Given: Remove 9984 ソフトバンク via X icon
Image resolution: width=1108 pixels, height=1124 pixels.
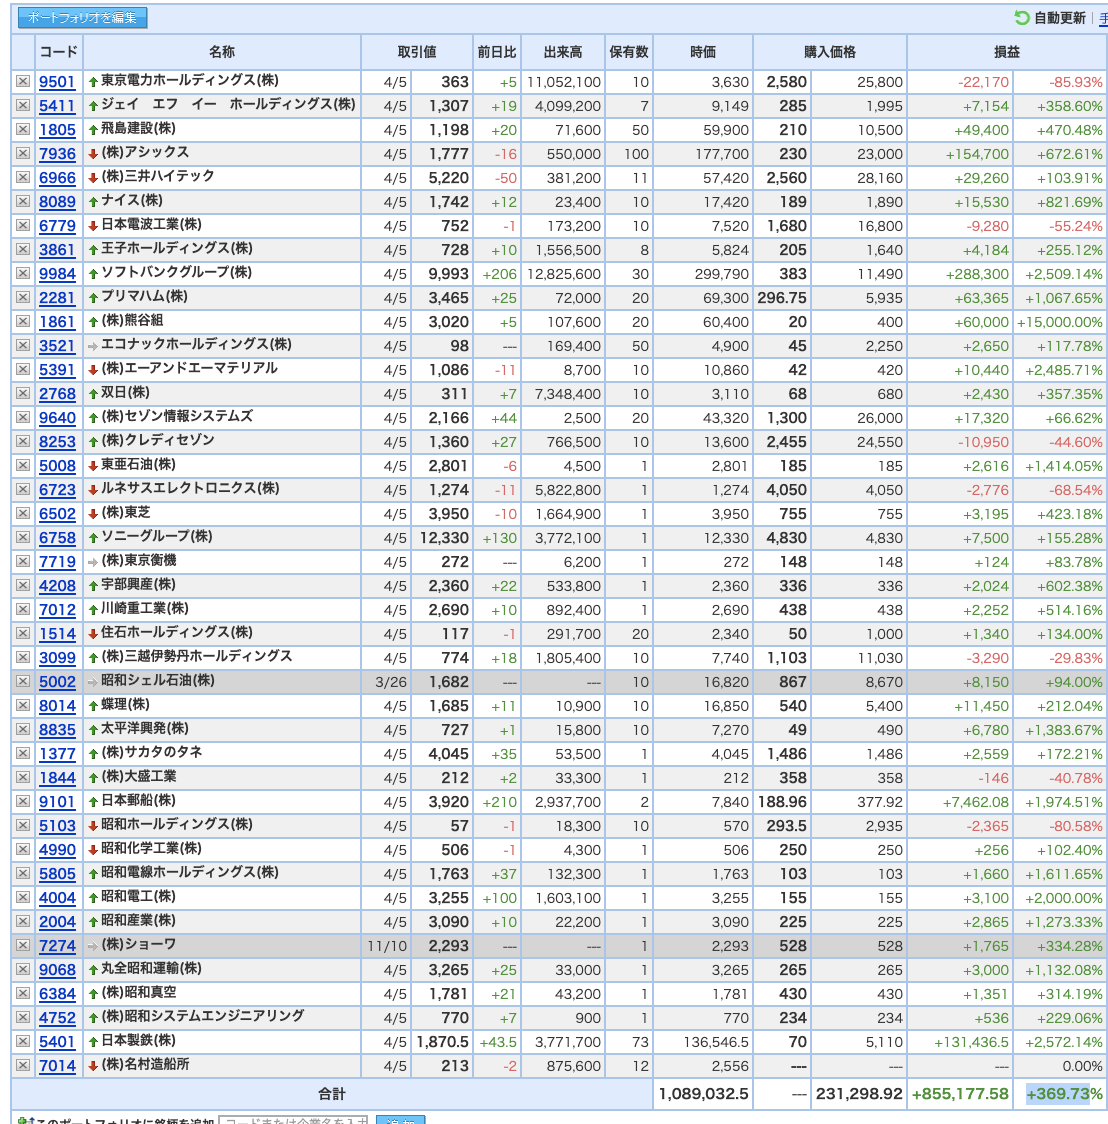Looking at the screenshot, I should point(23,274).
